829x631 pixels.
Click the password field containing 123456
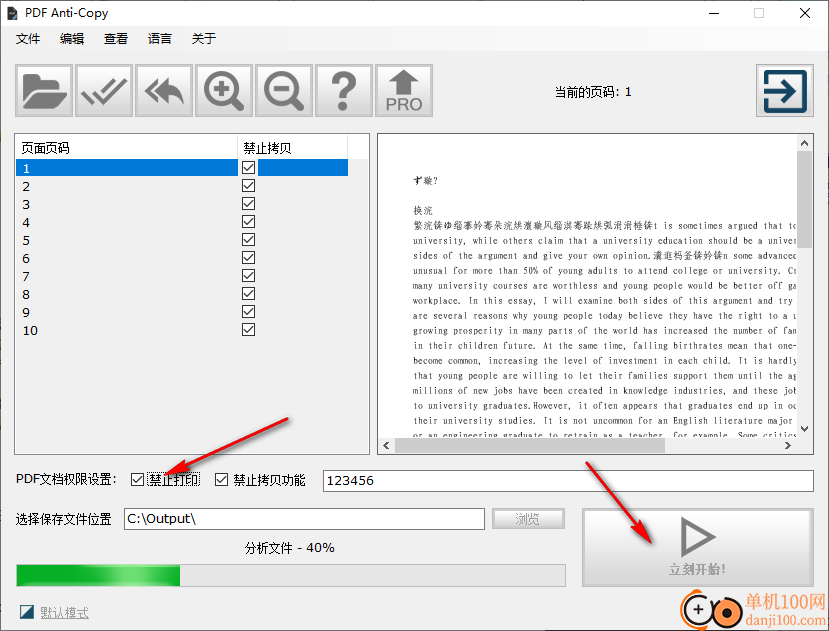(x=568, y=481)
